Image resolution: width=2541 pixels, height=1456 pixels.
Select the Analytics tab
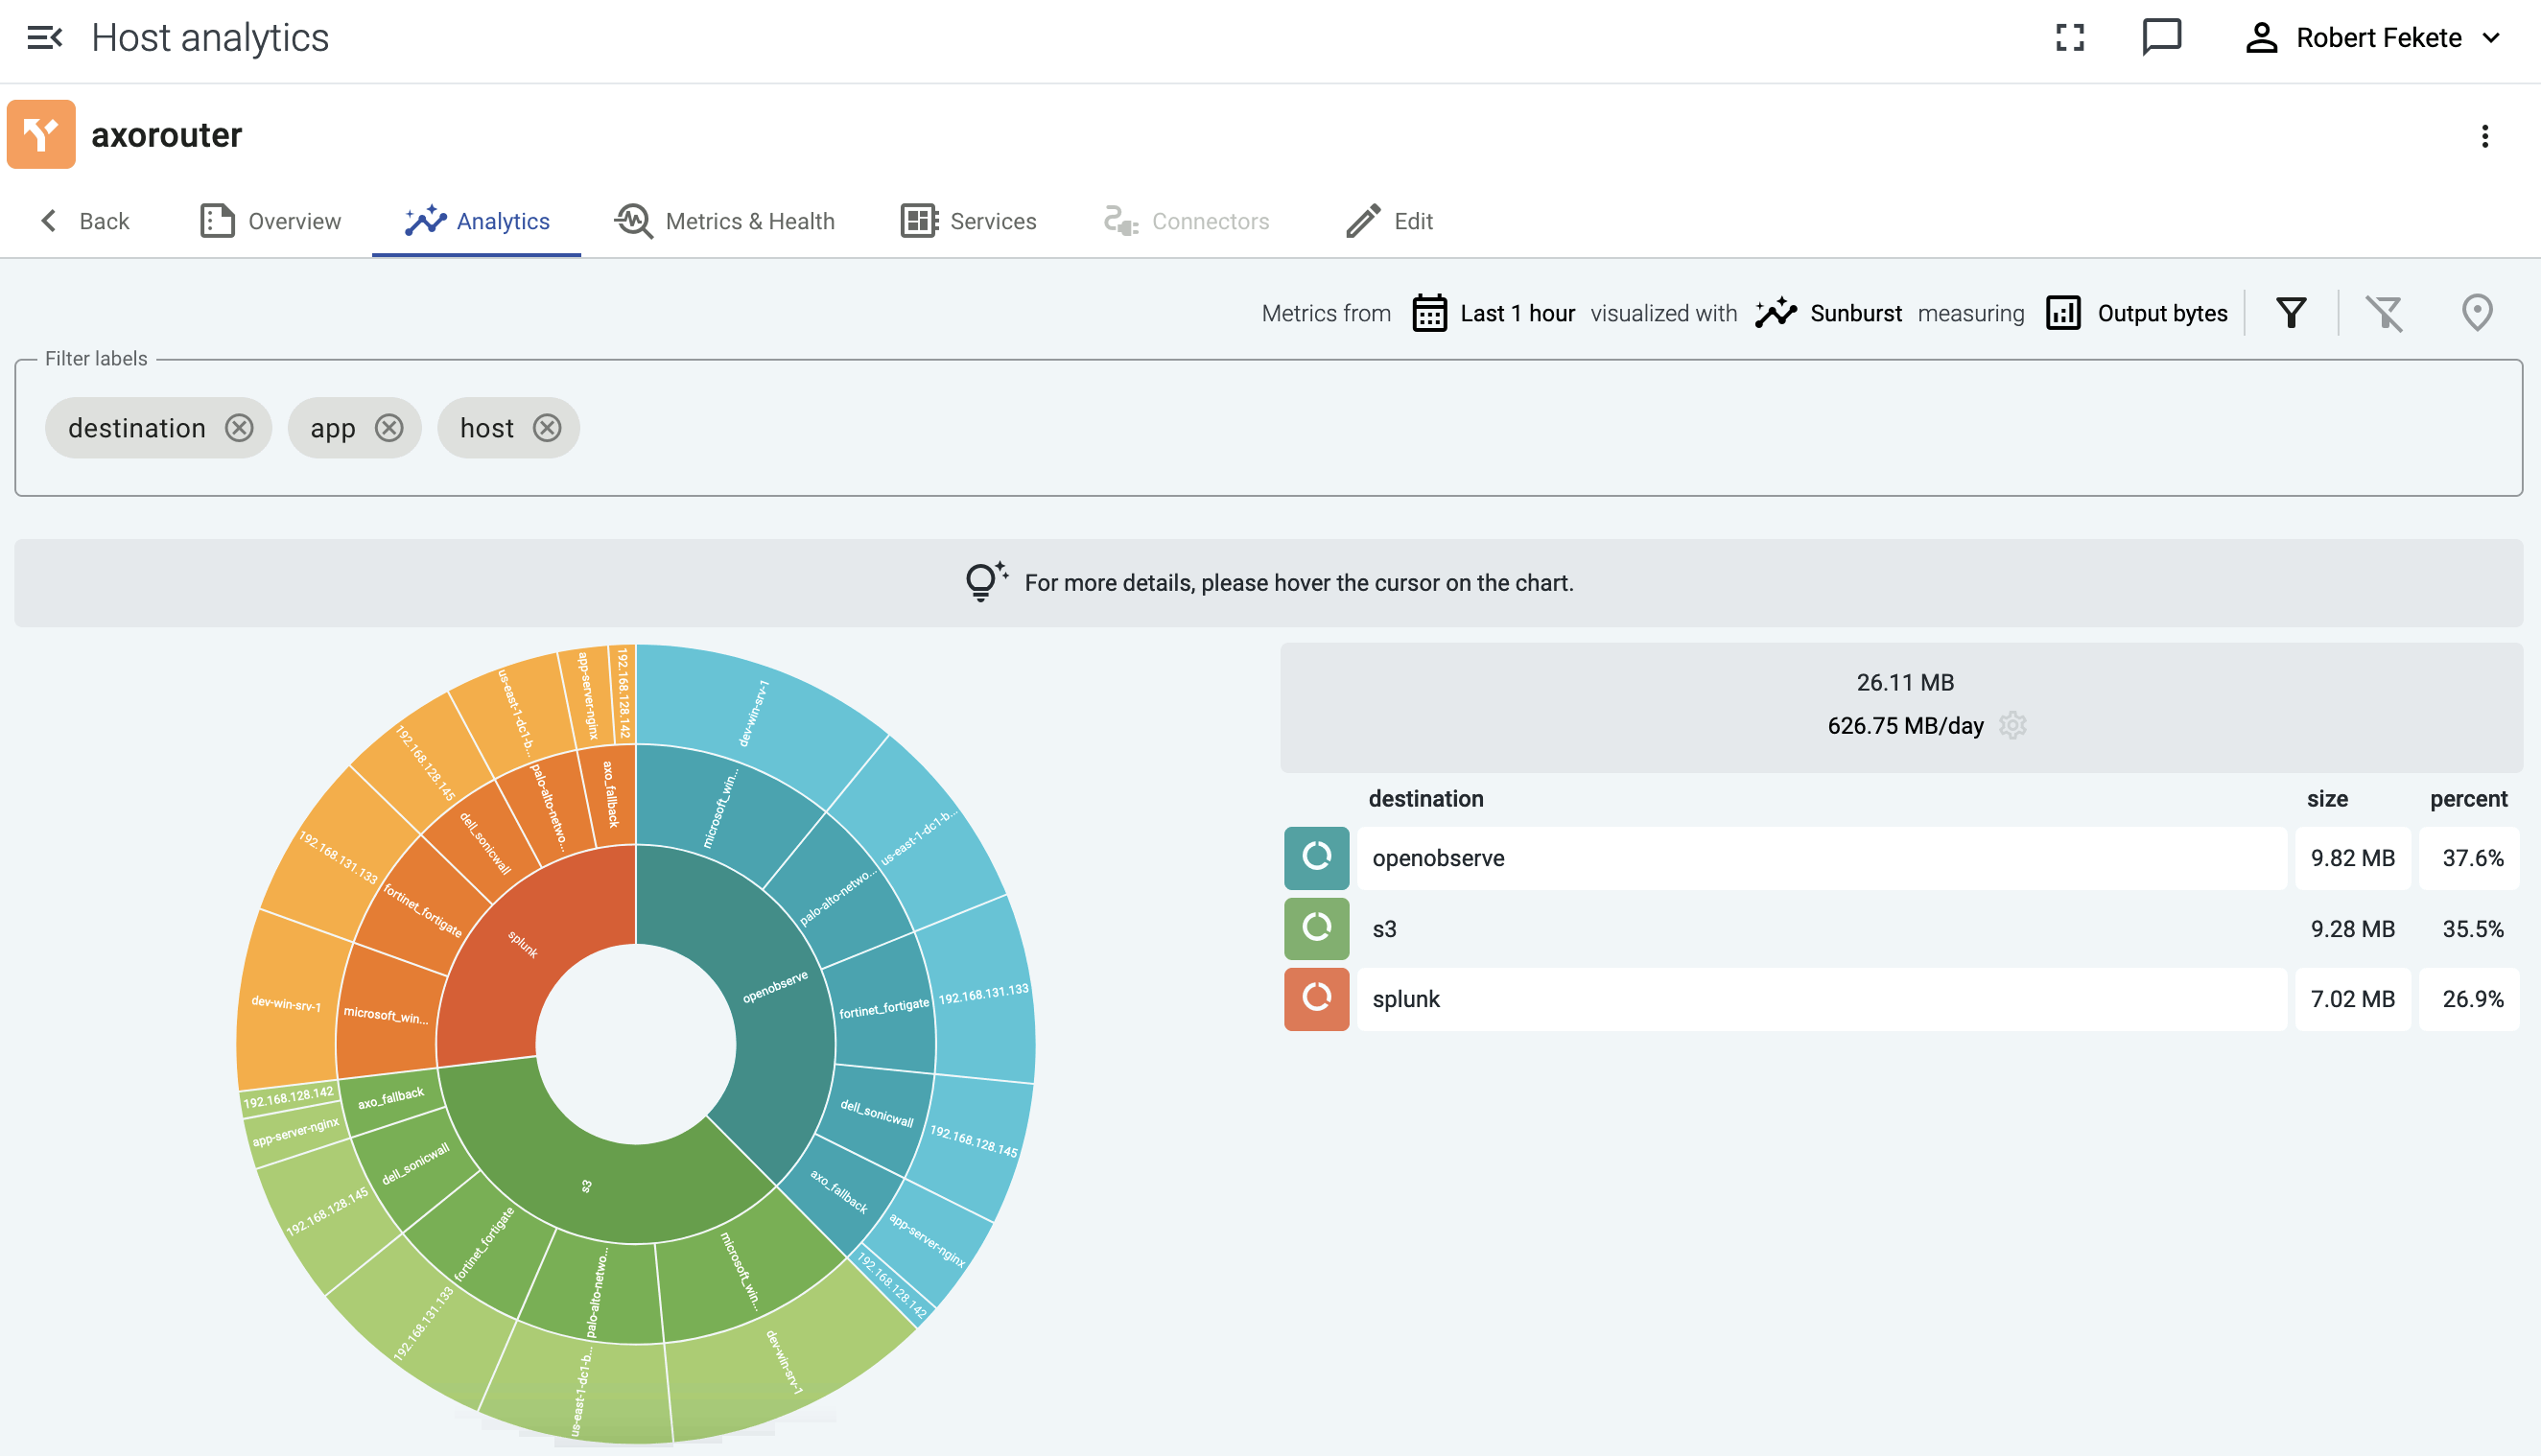tap(476, 221)
